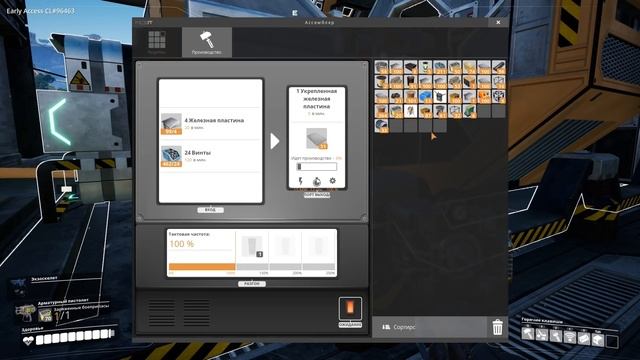Select the dark tool on white background, third row
Image resolution: width=640 pixels, height=360 pixels.
pos(440,97)
